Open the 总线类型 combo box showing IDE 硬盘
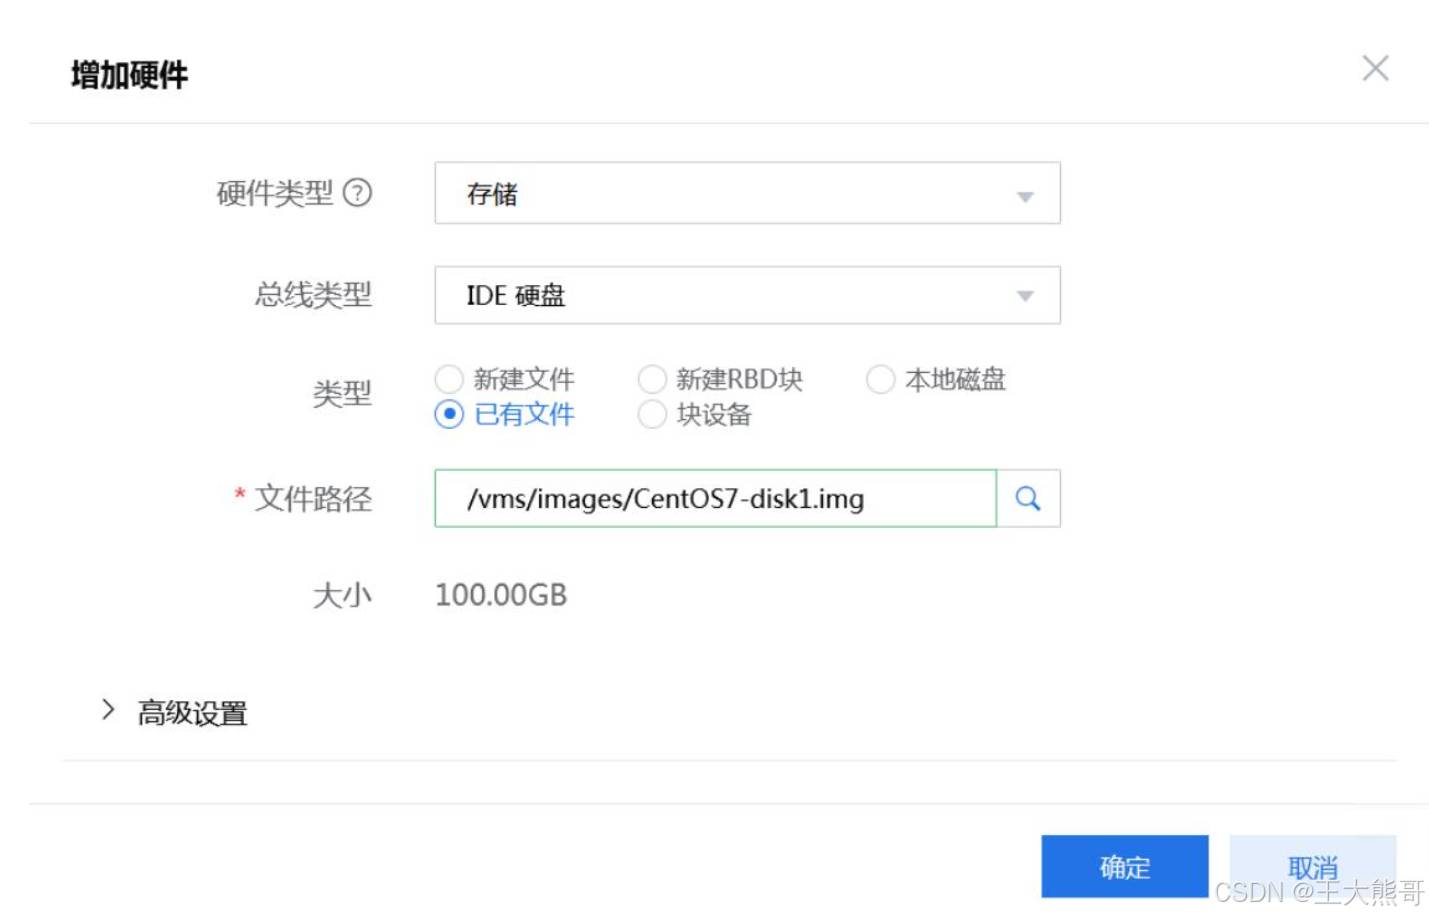This screenshot has height=918, width=1429. click(730, 296)
